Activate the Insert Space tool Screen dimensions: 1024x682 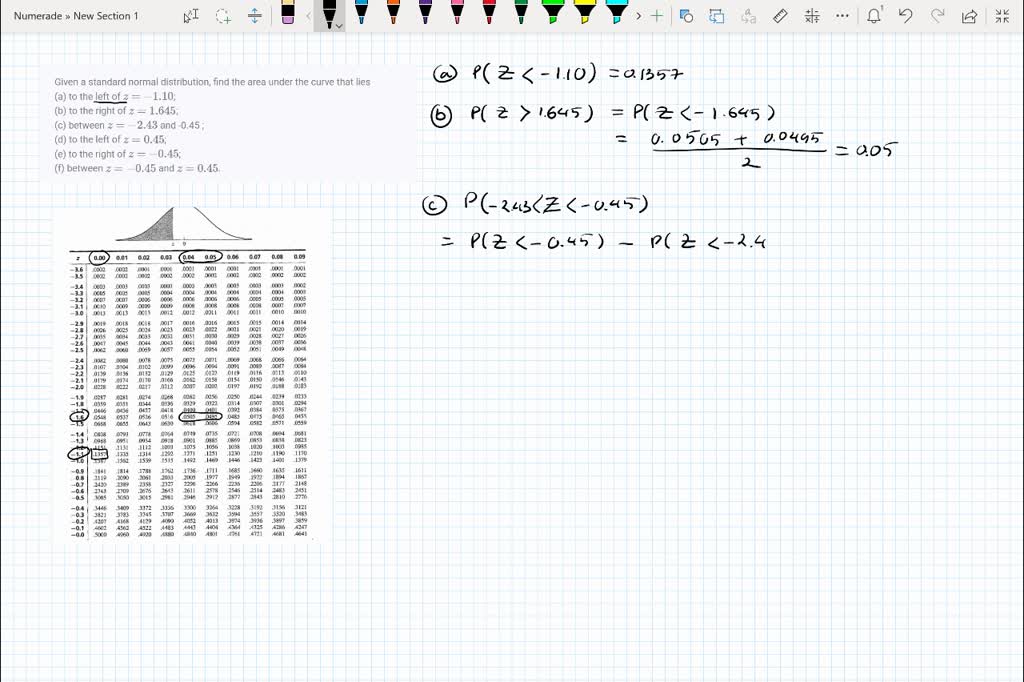click(x=255, y=16)
